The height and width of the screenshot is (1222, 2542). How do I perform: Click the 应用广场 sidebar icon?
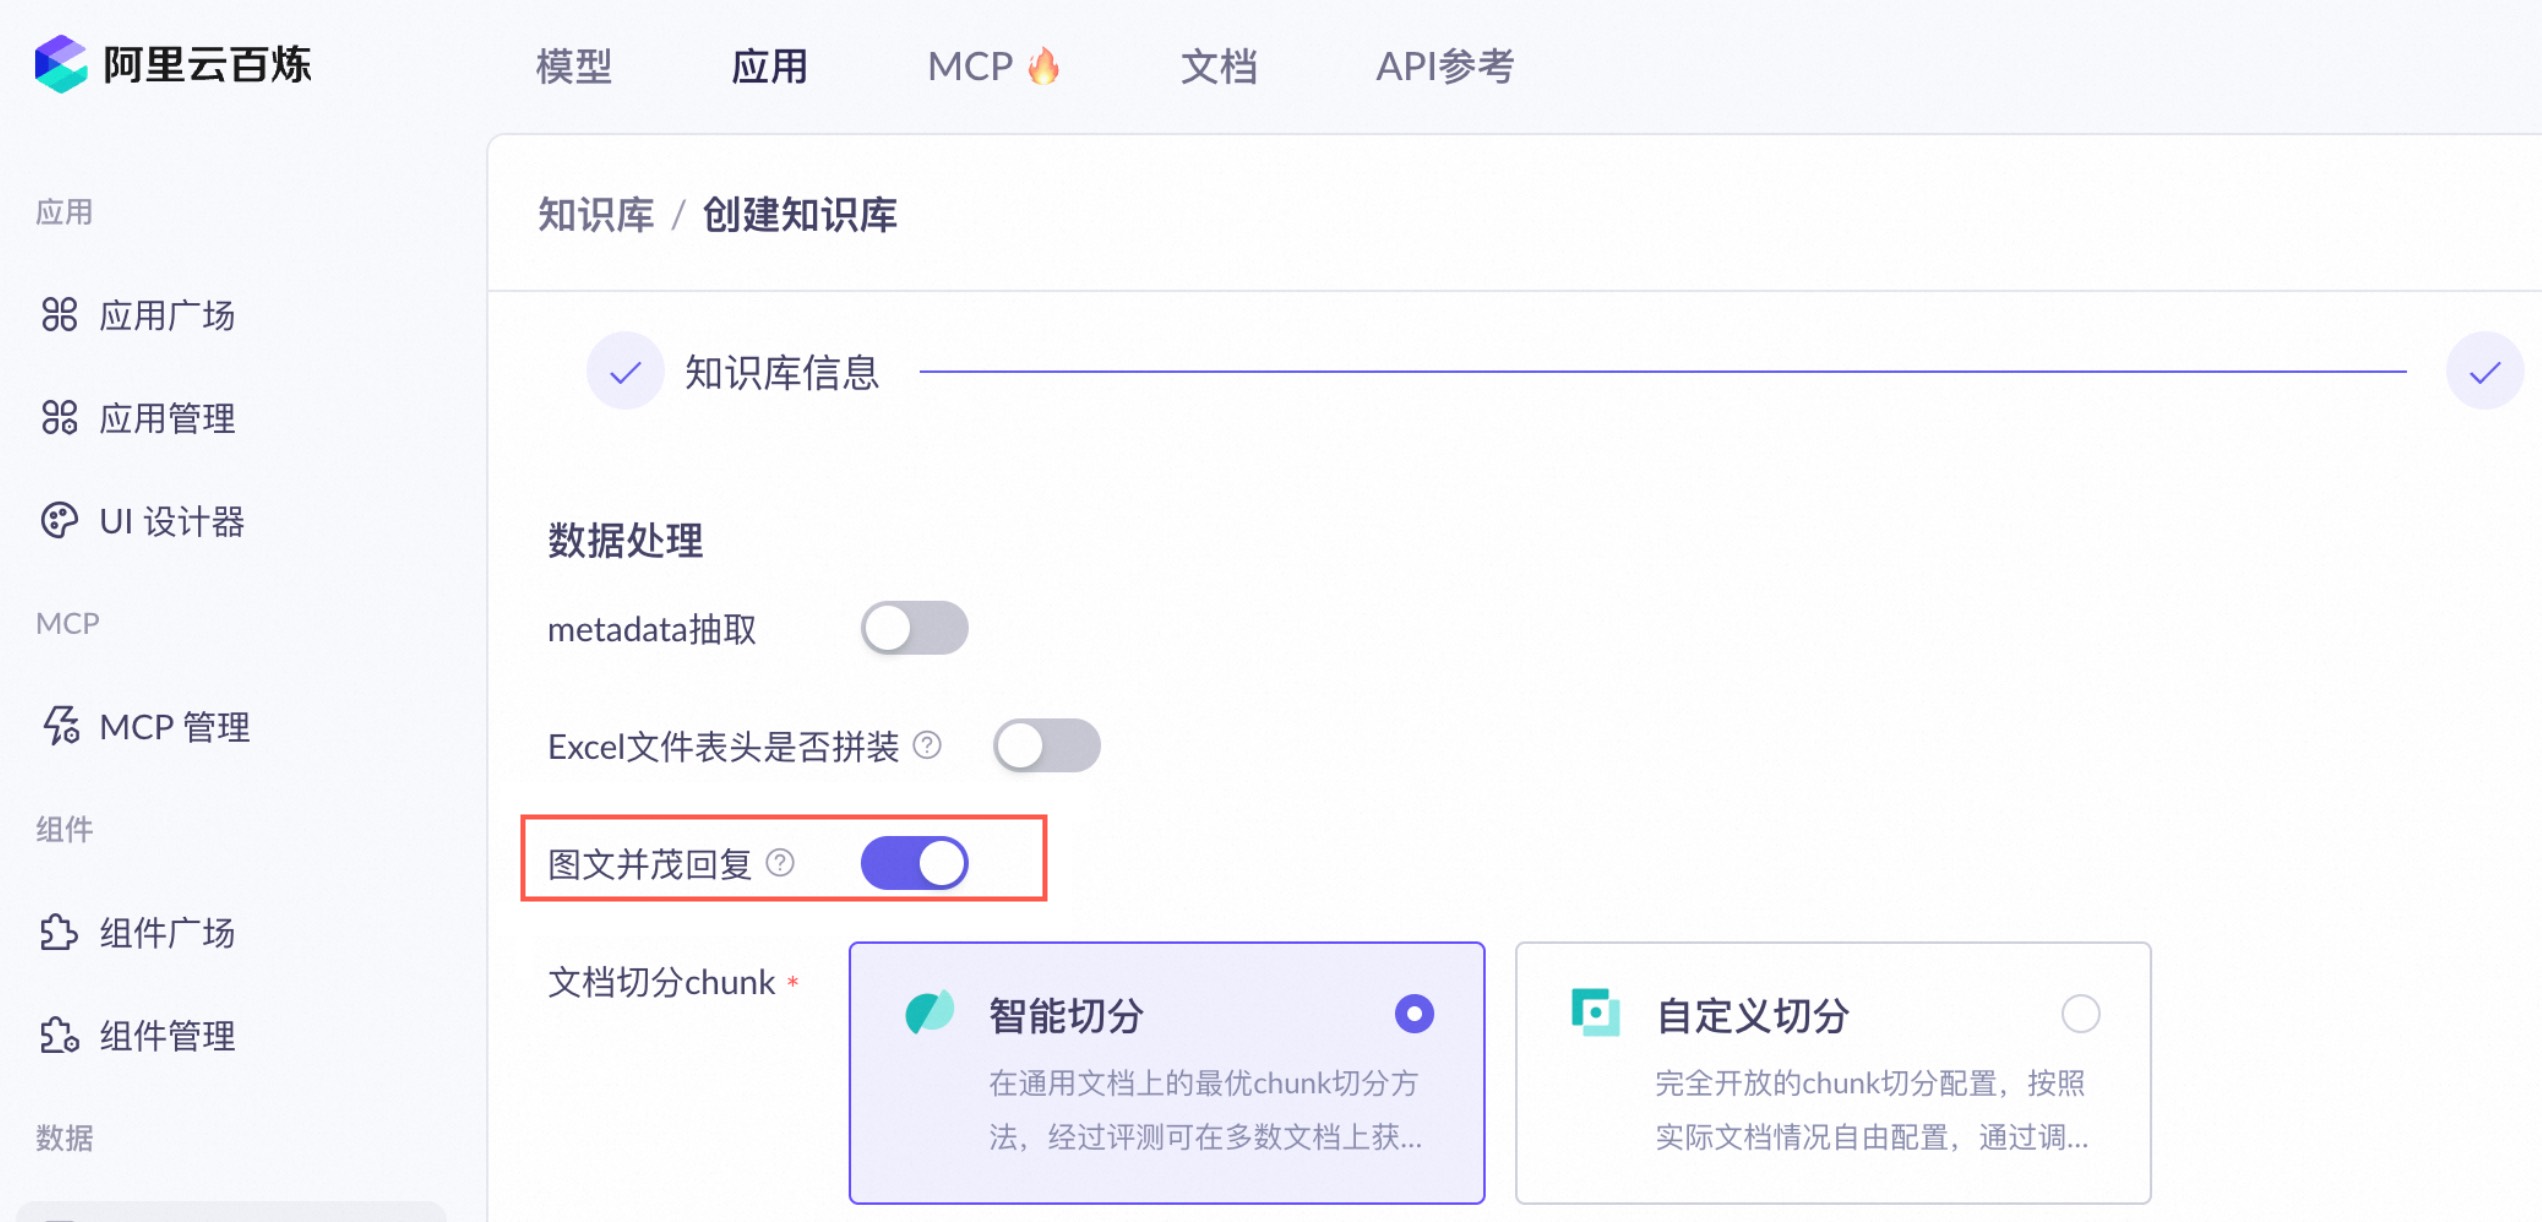point(59,315)
